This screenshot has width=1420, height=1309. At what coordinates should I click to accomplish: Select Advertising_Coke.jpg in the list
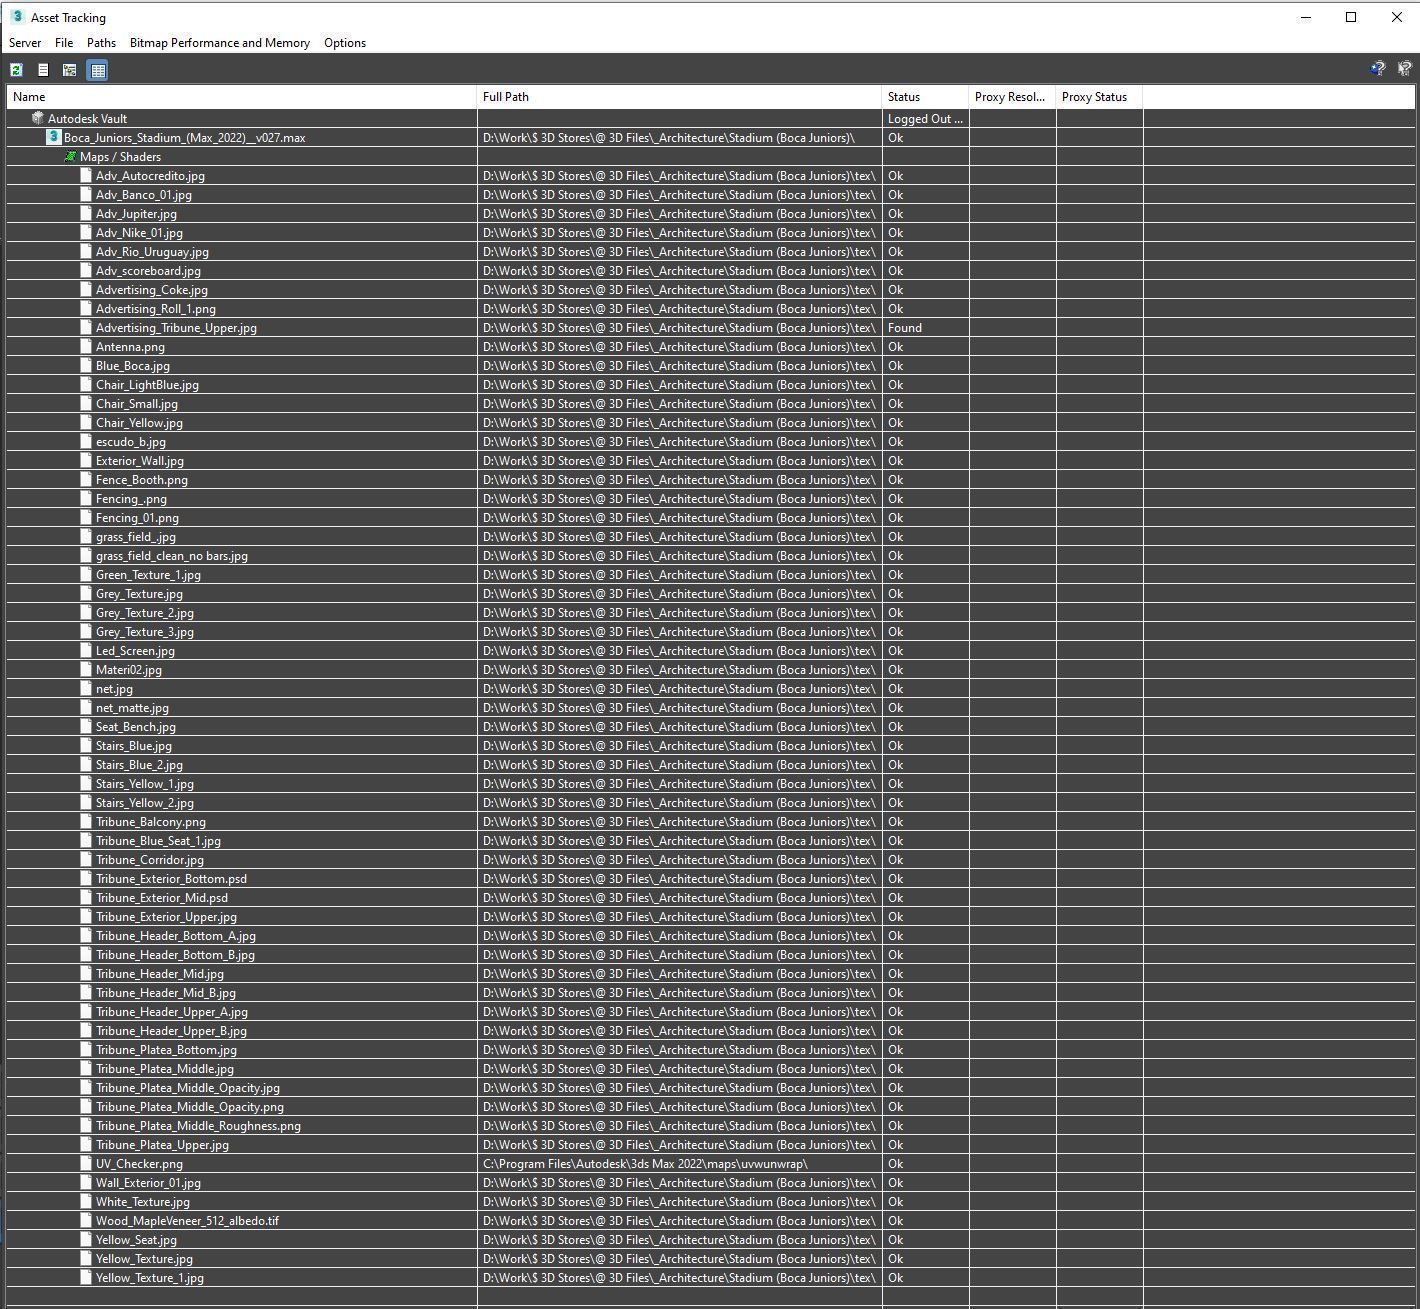[152, 289]
